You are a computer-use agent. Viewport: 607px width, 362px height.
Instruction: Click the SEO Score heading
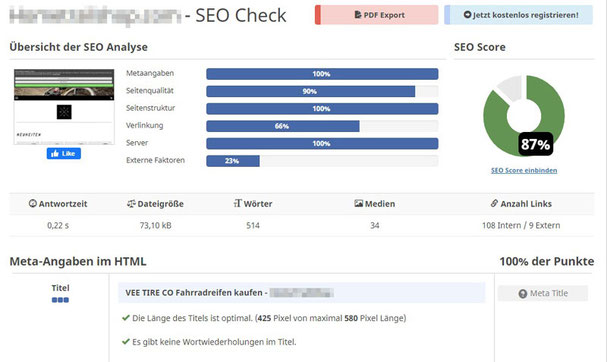coord(480,47)
